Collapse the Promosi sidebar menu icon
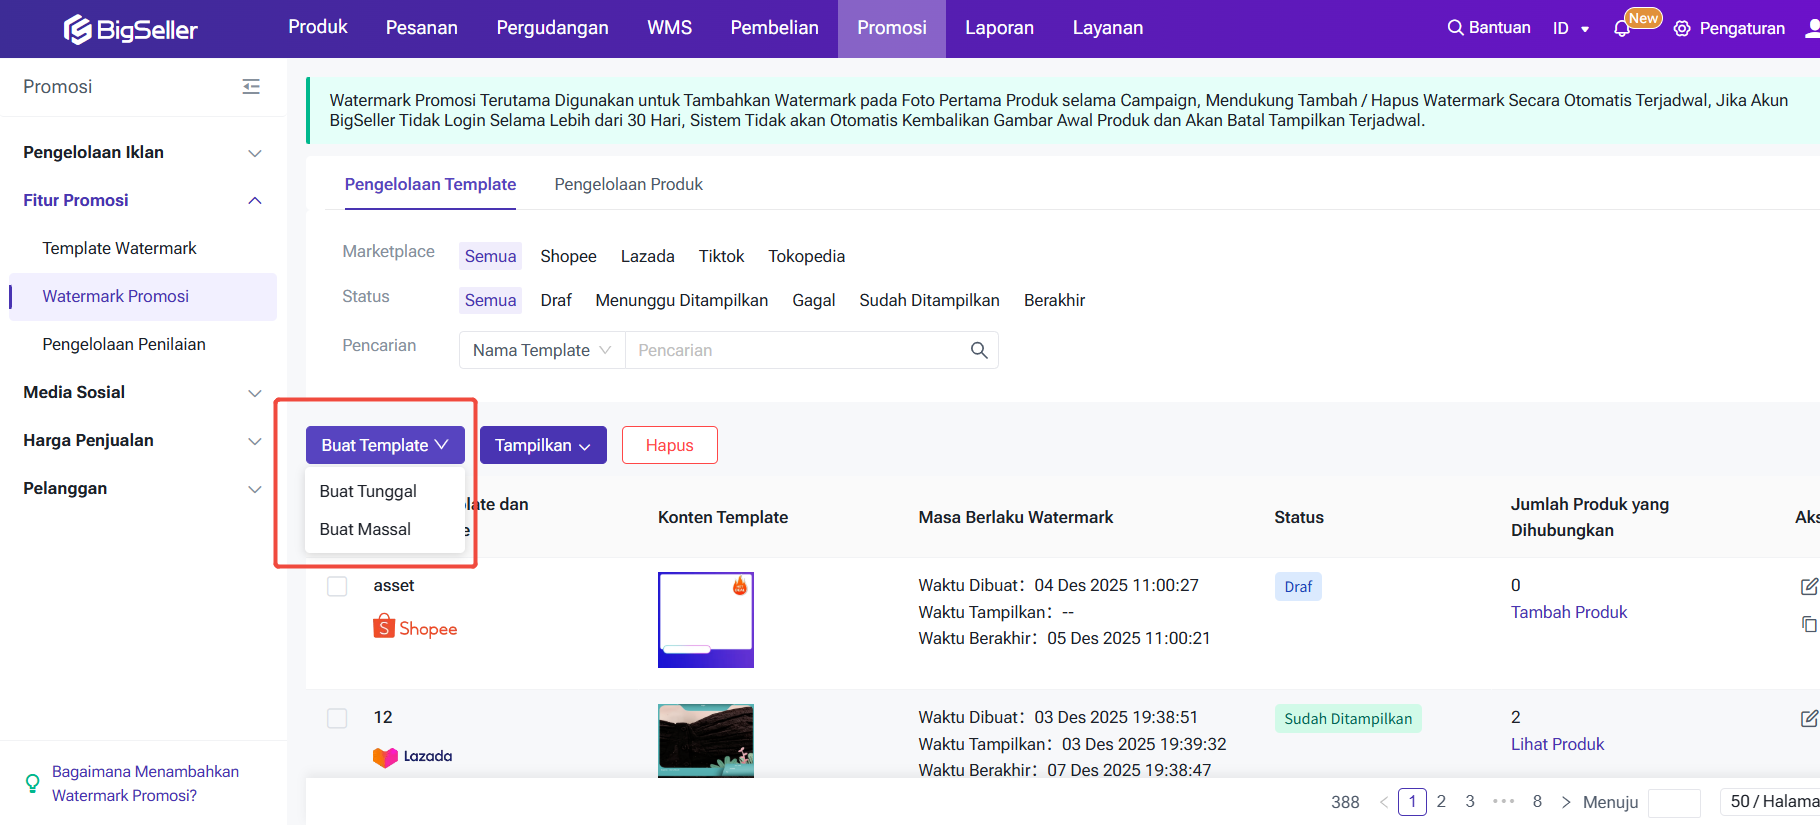The image size is (1820, 825). (251, 87)
